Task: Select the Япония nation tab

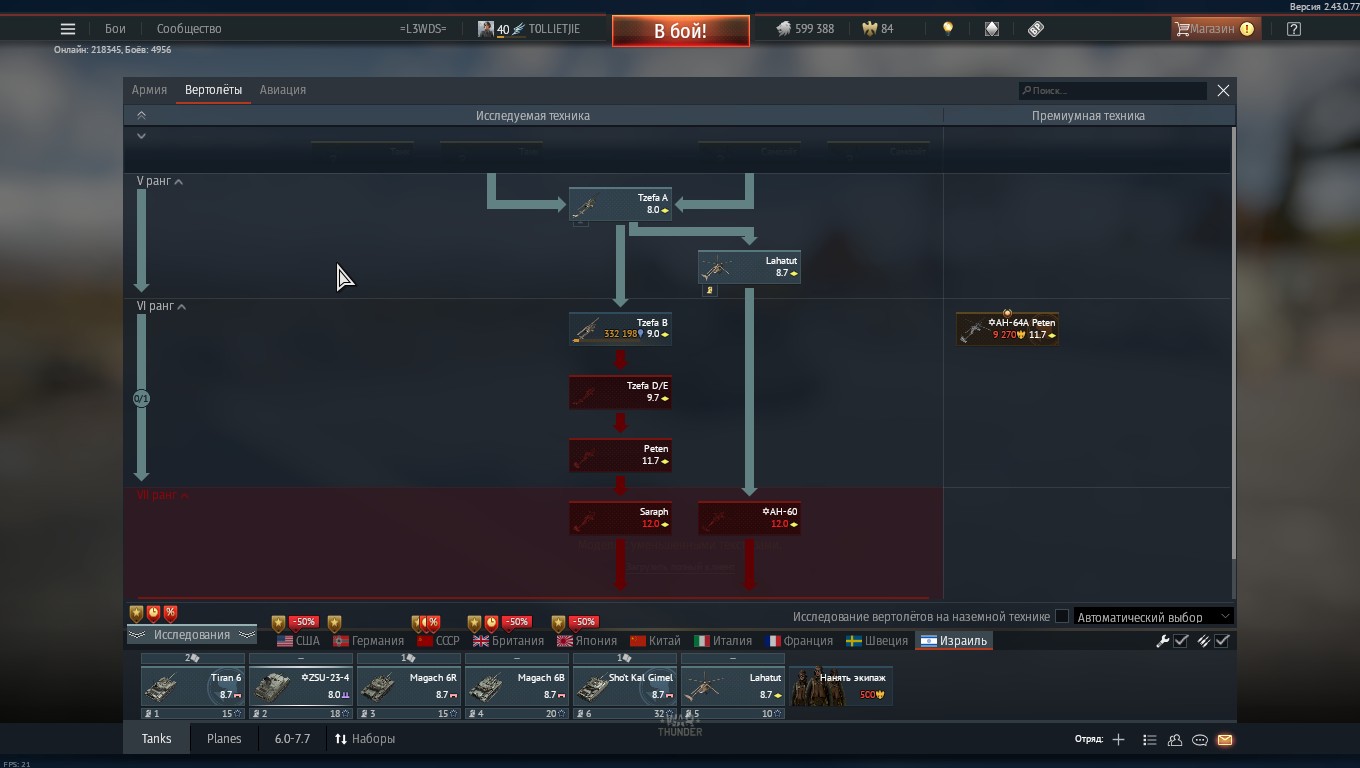Action: click(x=587, y=641)
